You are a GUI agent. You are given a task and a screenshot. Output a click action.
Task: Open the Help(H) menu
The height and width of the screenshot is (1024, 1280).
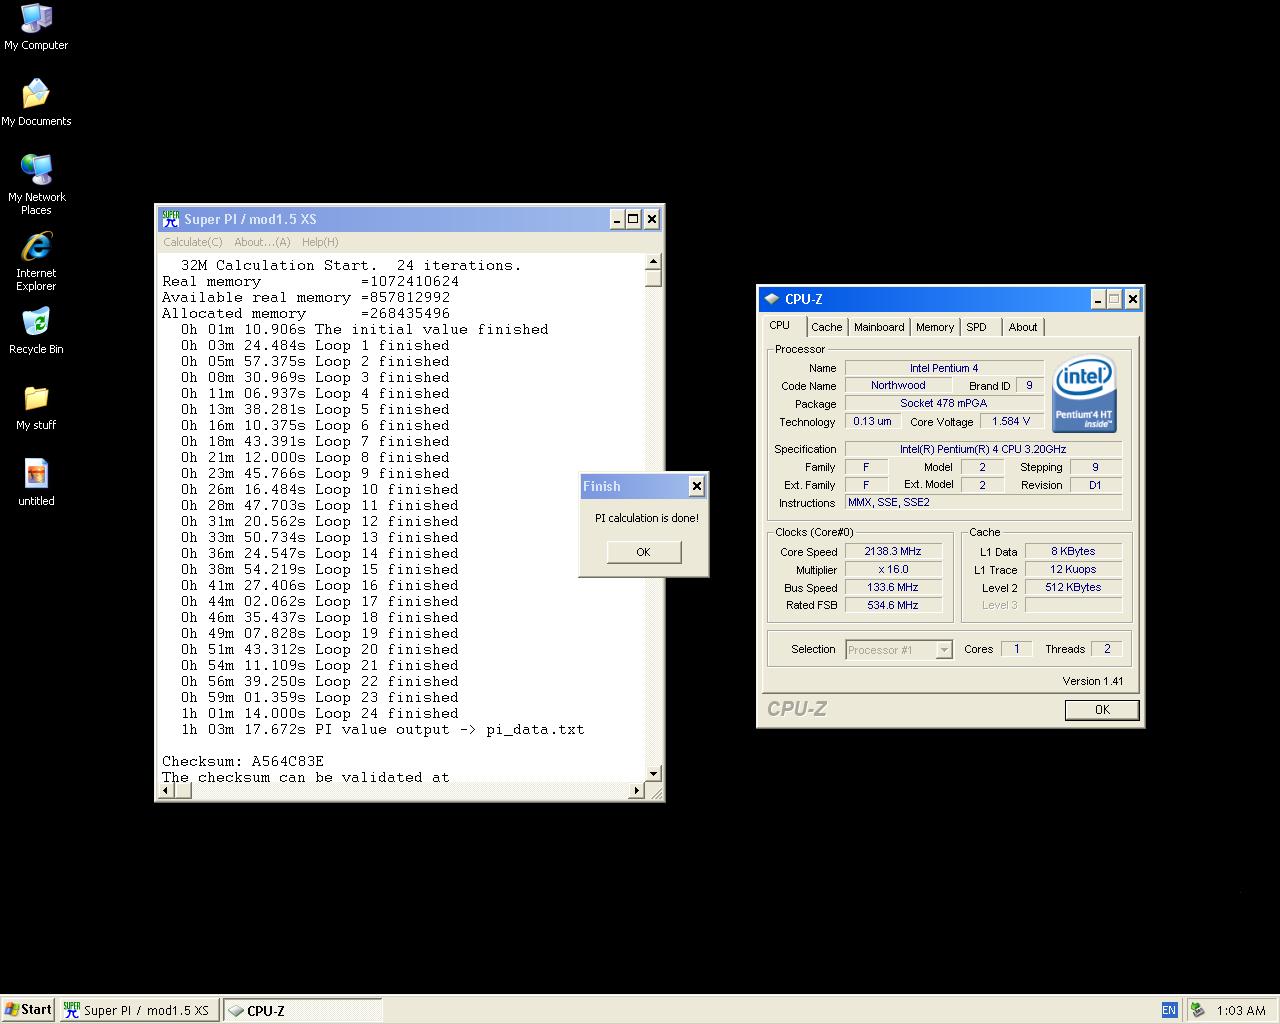[x=320, y=242]
